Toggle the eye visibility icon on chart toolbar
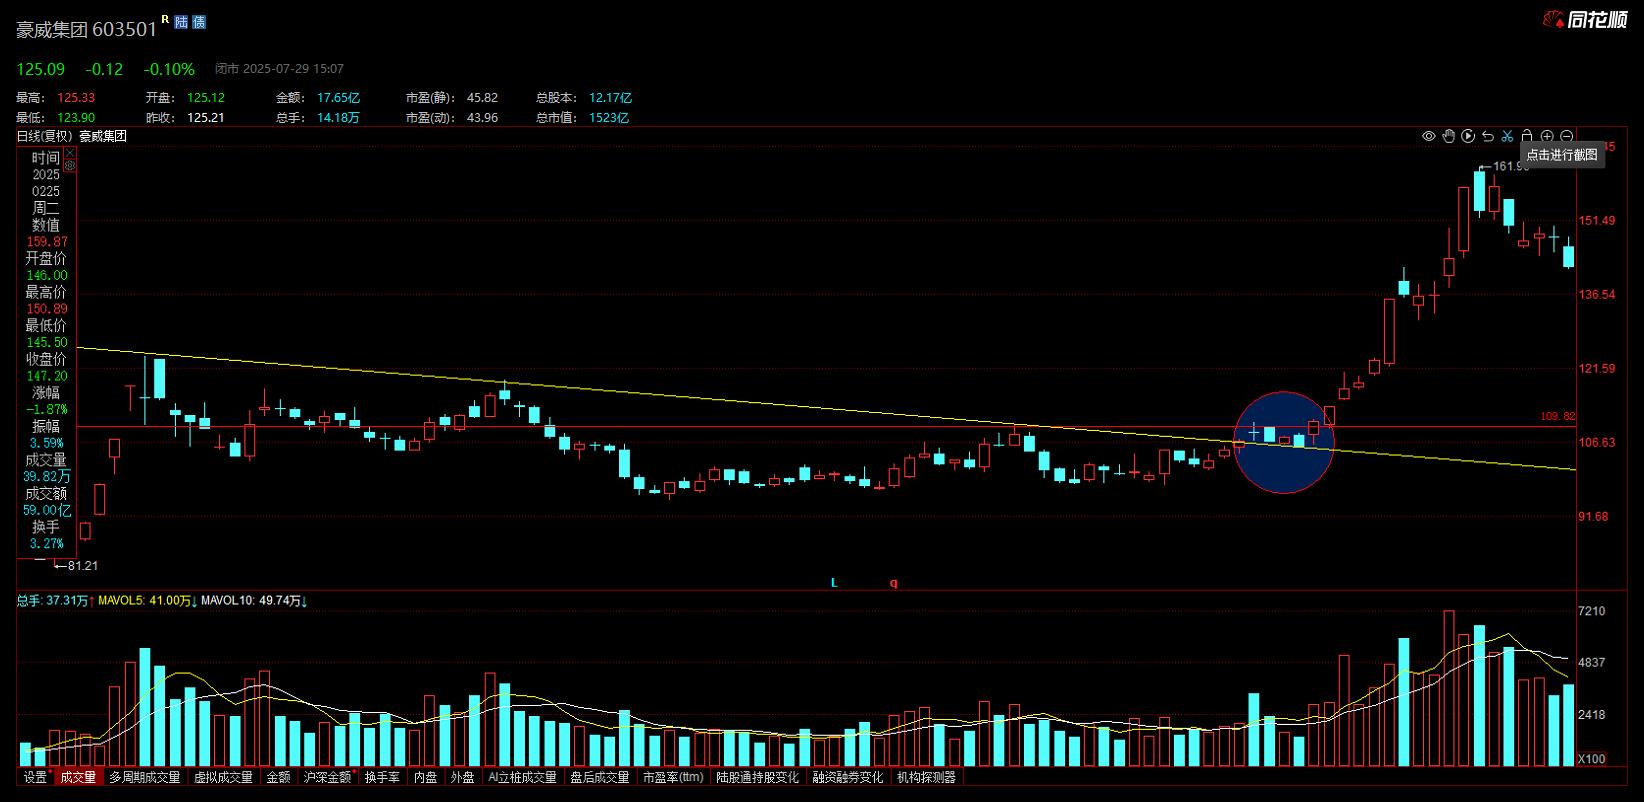The image size is (1644, 802). pos(1428,136)
